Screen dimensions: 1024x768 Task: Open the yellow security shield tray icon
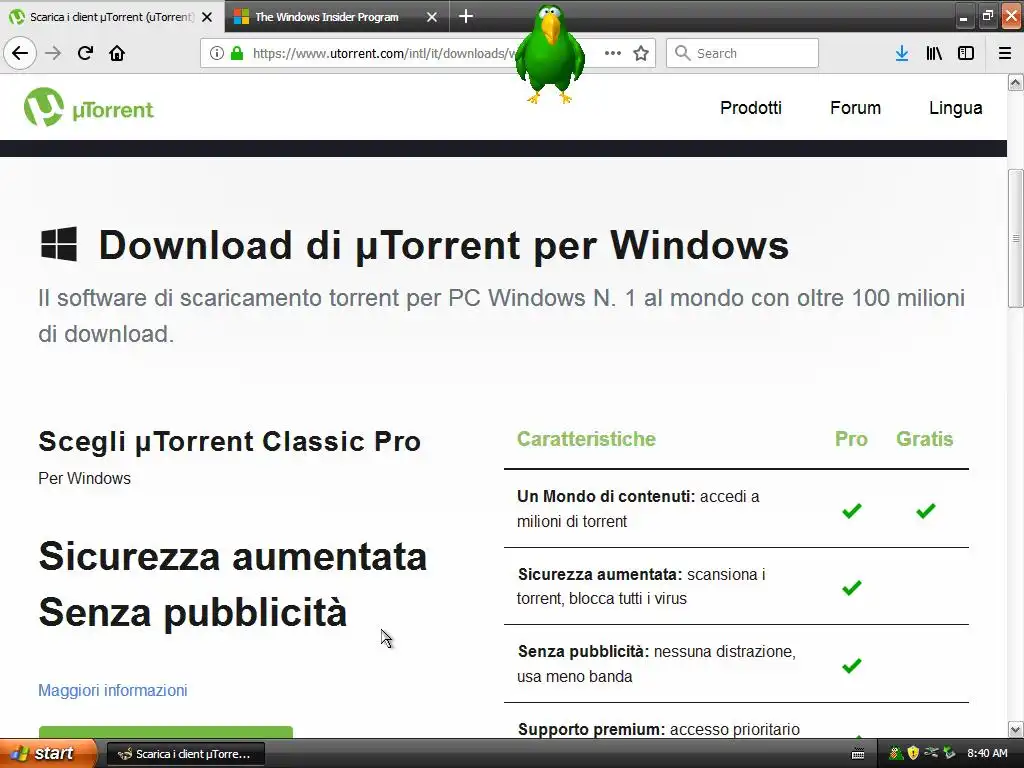(x=913, y=754)
